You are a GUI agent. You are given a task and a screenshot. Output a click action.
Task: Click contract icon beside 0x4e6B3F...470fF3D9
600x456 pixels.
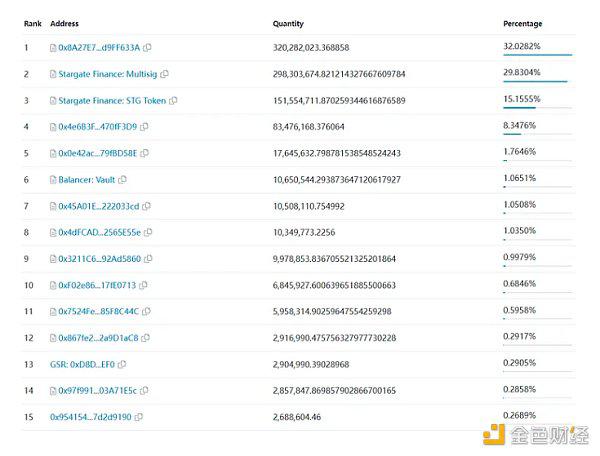point(53,127)
